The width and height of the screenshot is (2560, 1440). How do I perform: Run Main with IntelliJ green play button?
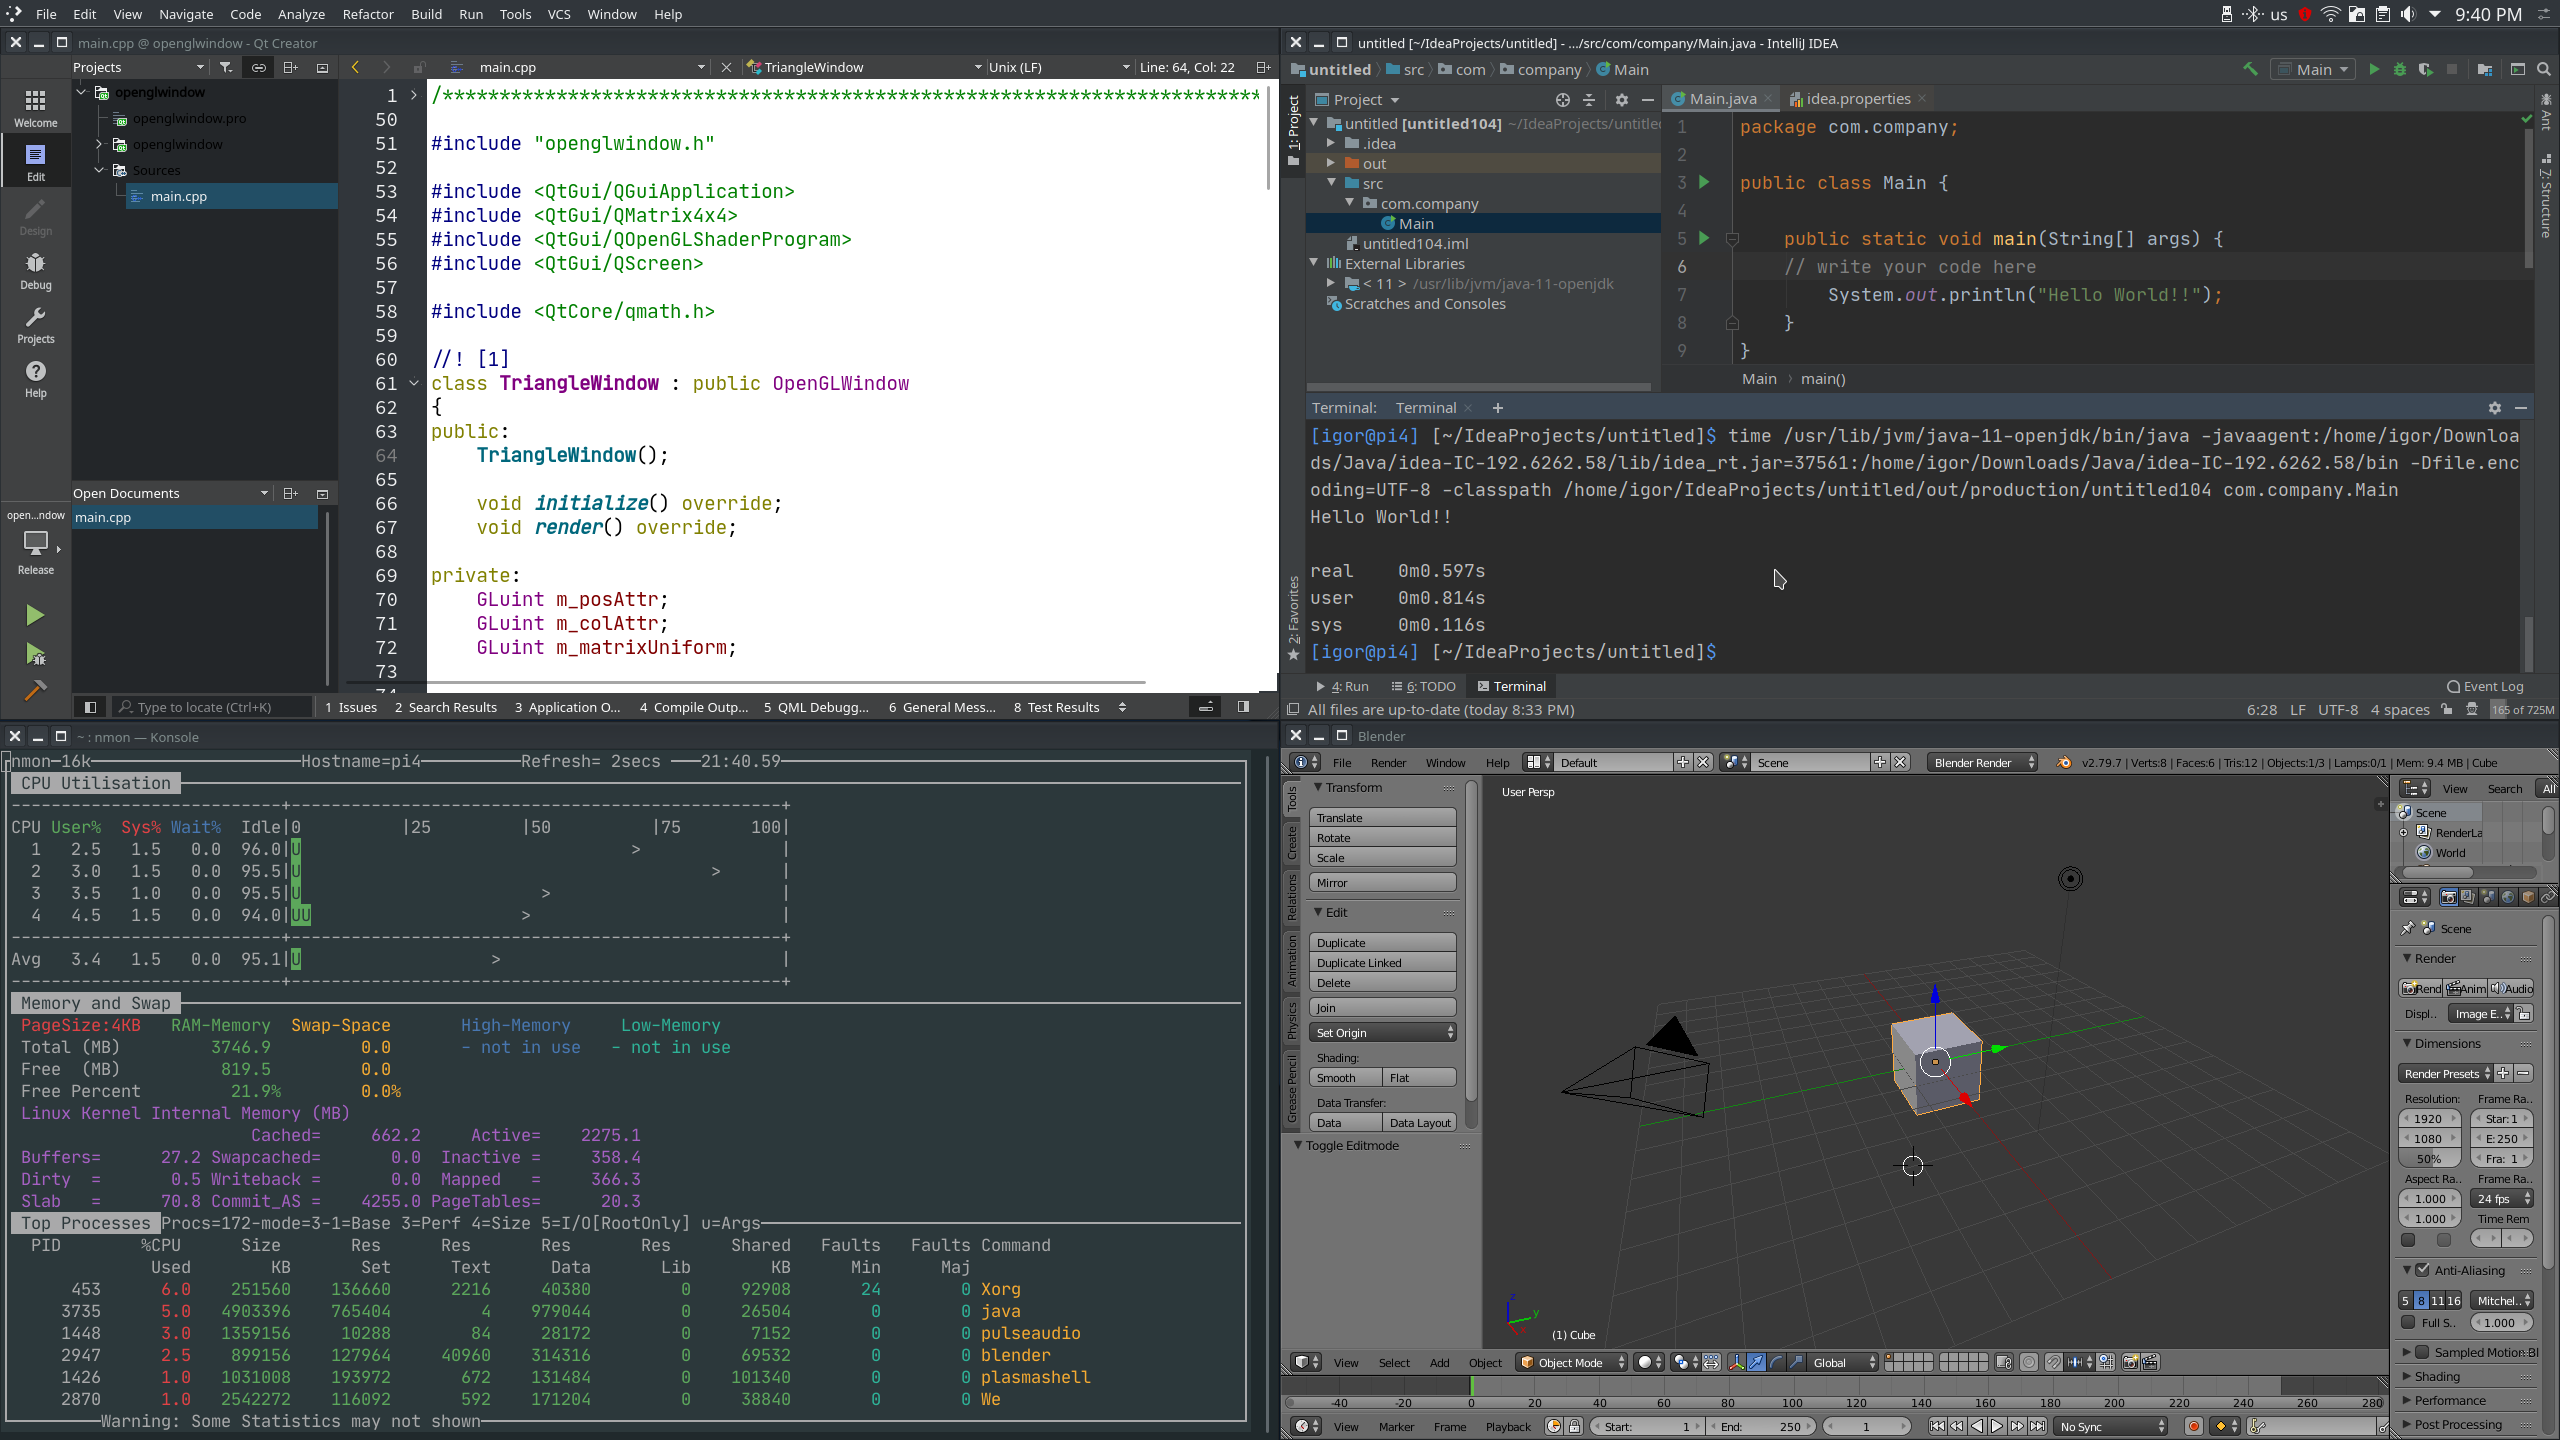(x=2374, y=69)
